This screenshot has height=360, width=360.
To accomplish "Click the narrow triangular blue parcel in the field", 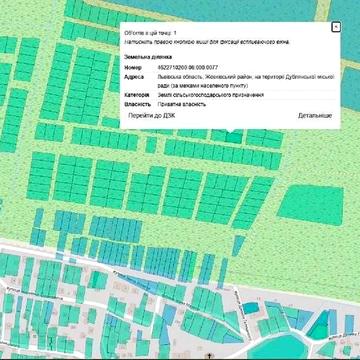I will tap(238, 246).
